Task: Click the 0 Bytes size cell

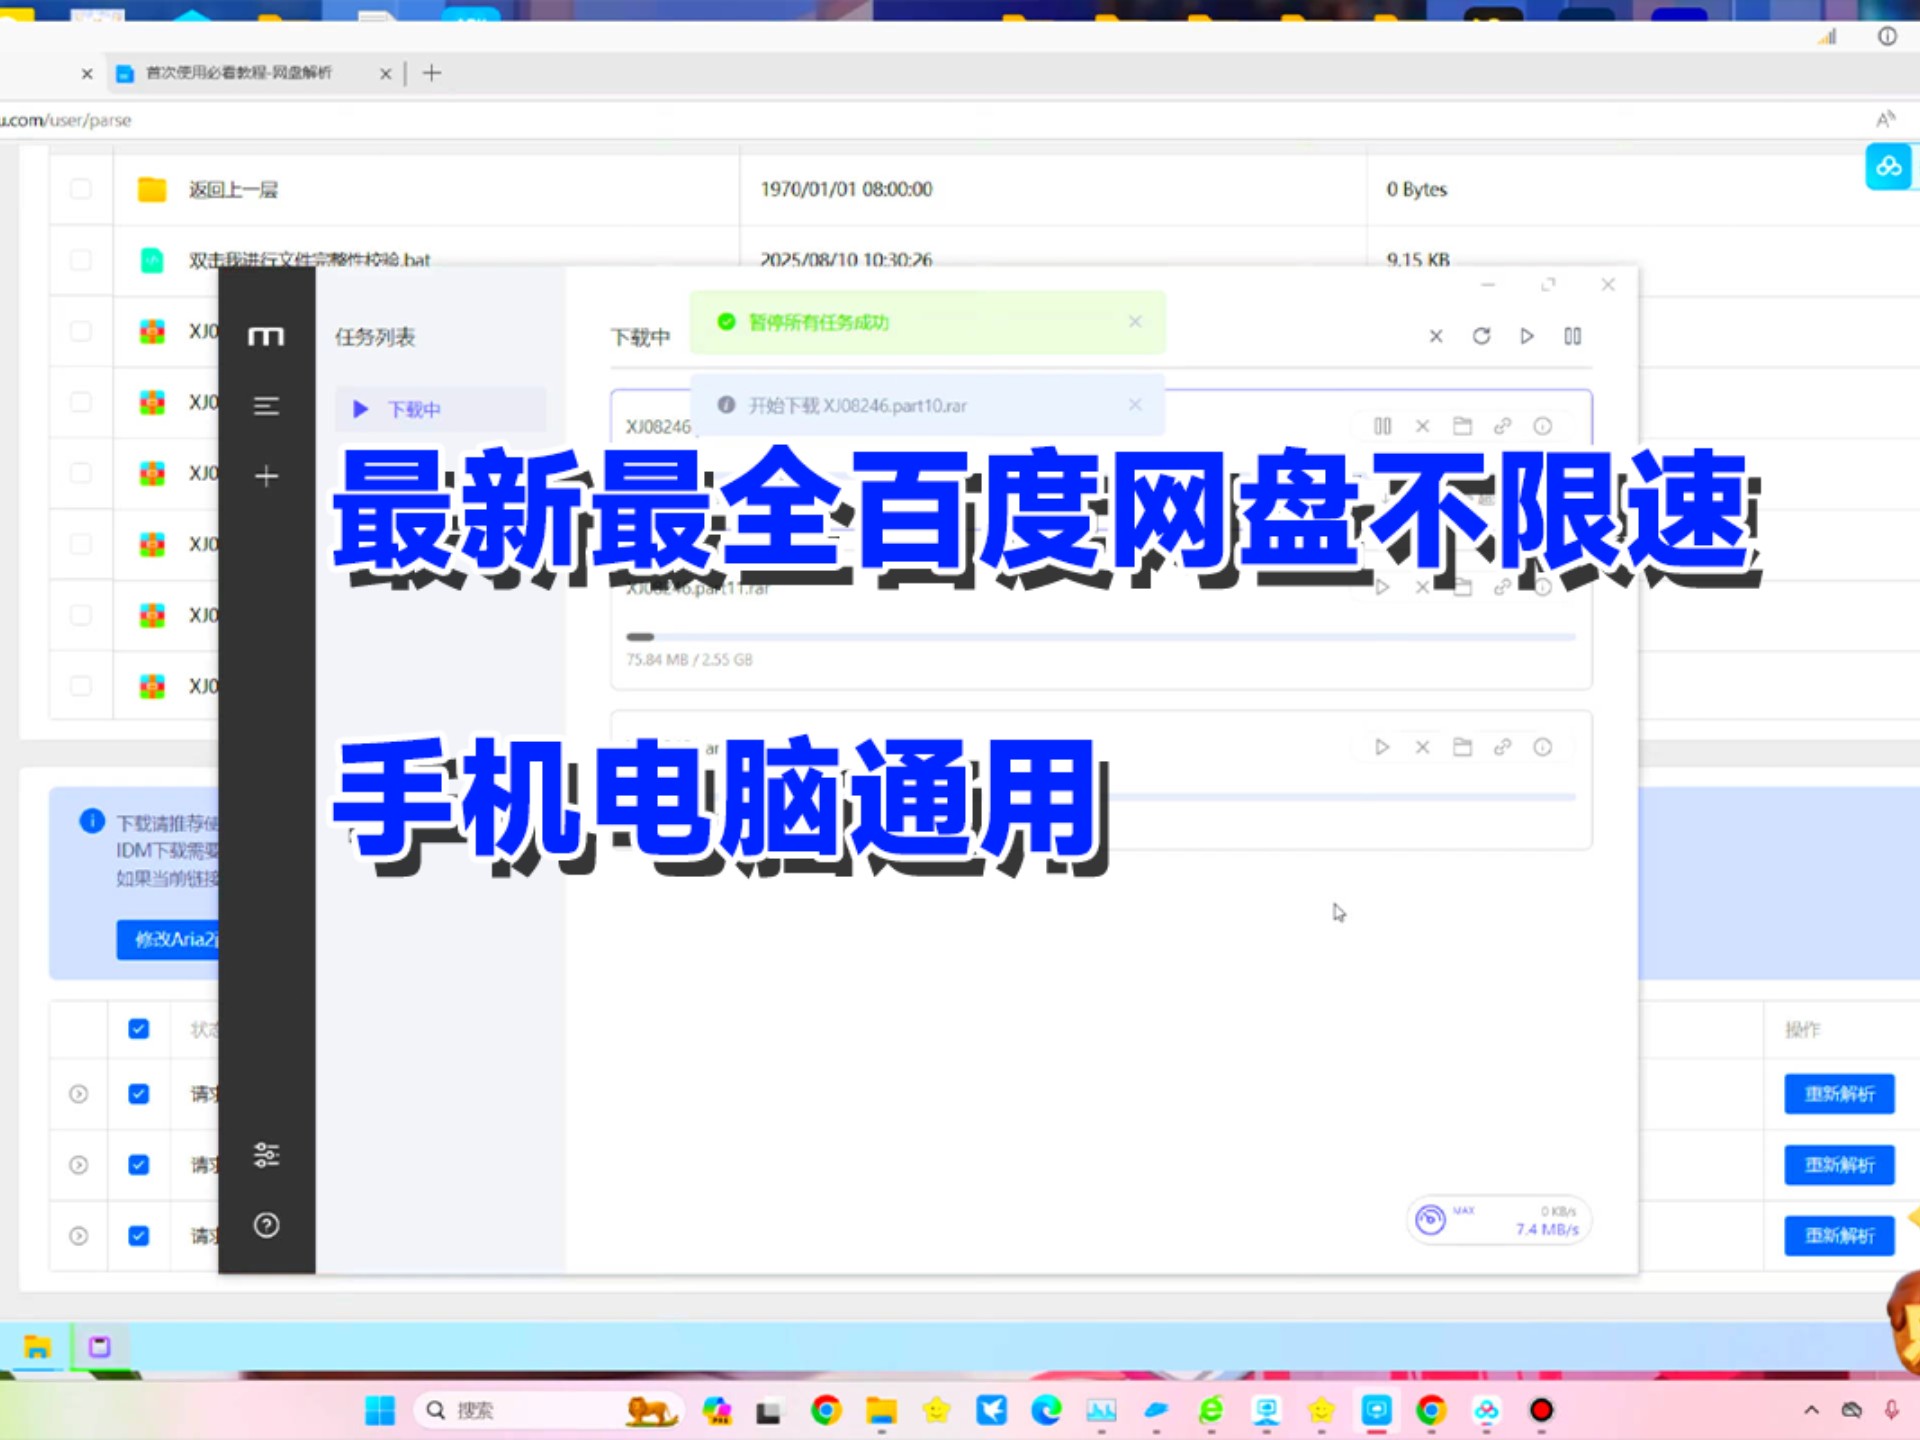Action: click(1416, 189)
